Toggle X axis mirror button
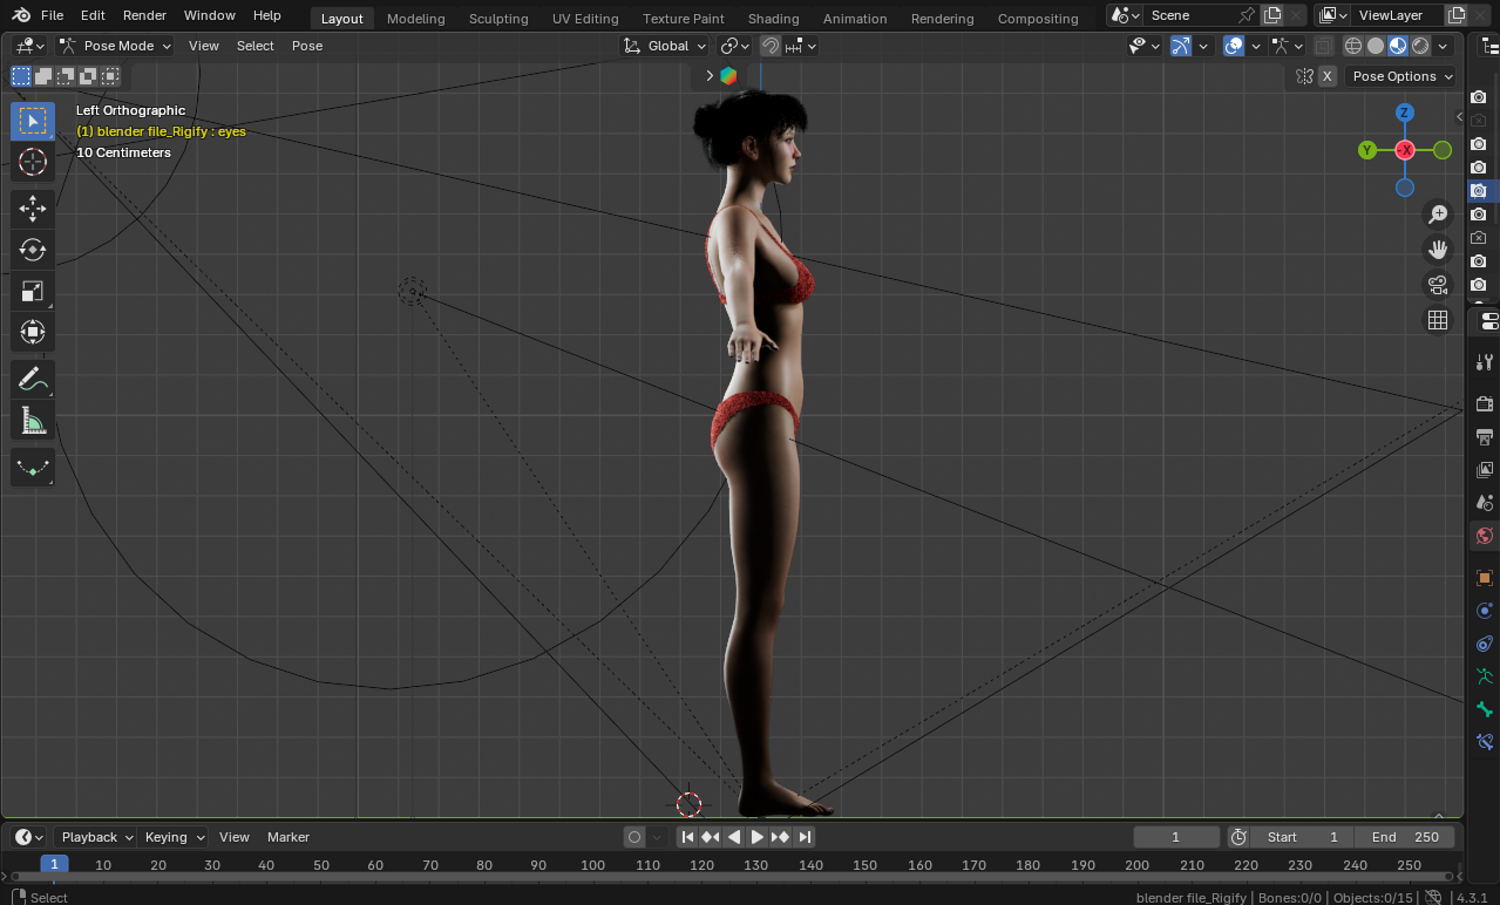 [x=1327, y=76]
